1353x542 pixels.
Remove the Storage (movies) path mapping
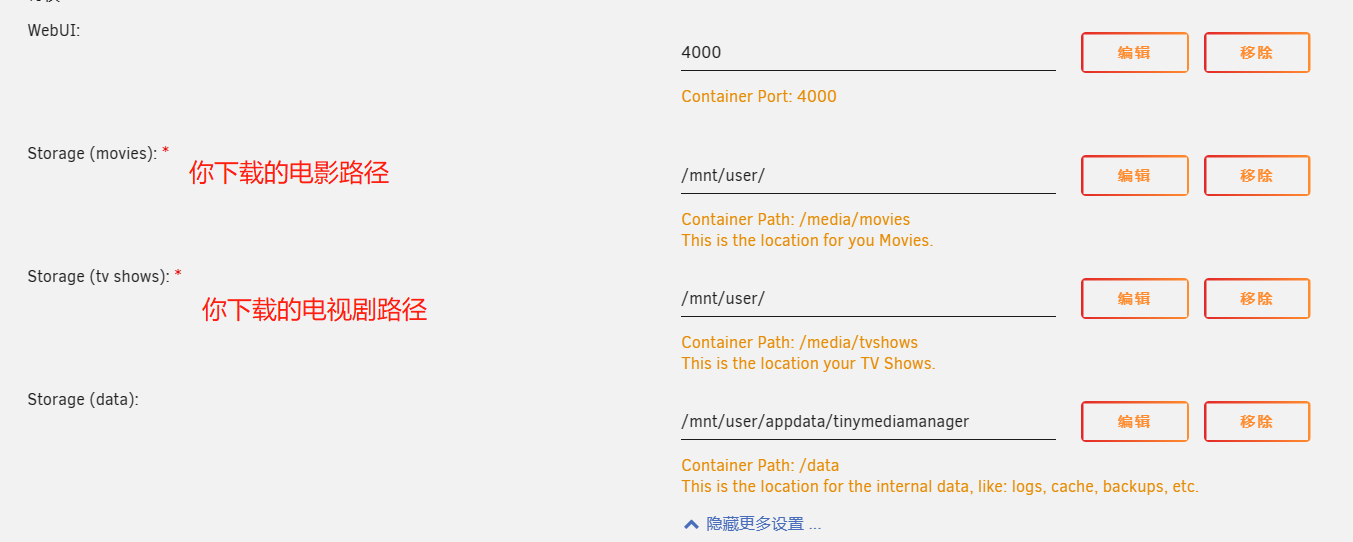pyautogui.click(x=1256, y=176)
